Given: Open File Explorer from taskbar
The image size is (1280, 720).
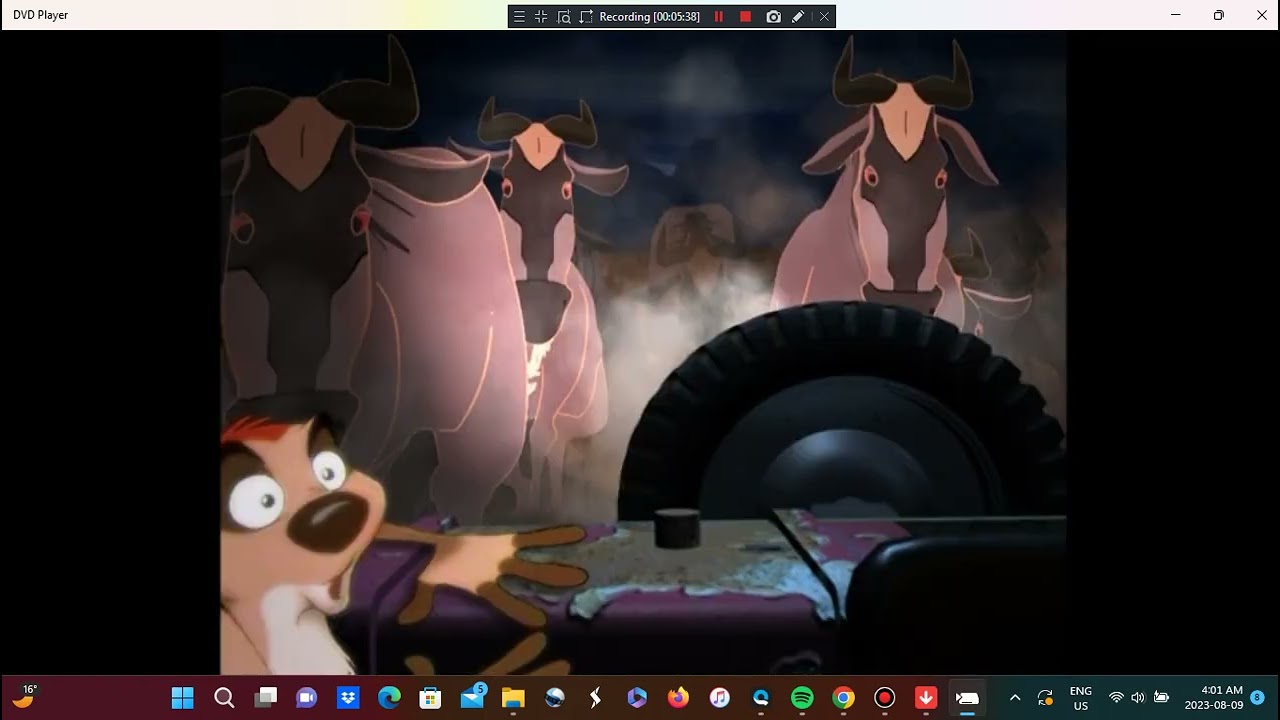Looking at the screenshot, I should [x=513, y=698].
